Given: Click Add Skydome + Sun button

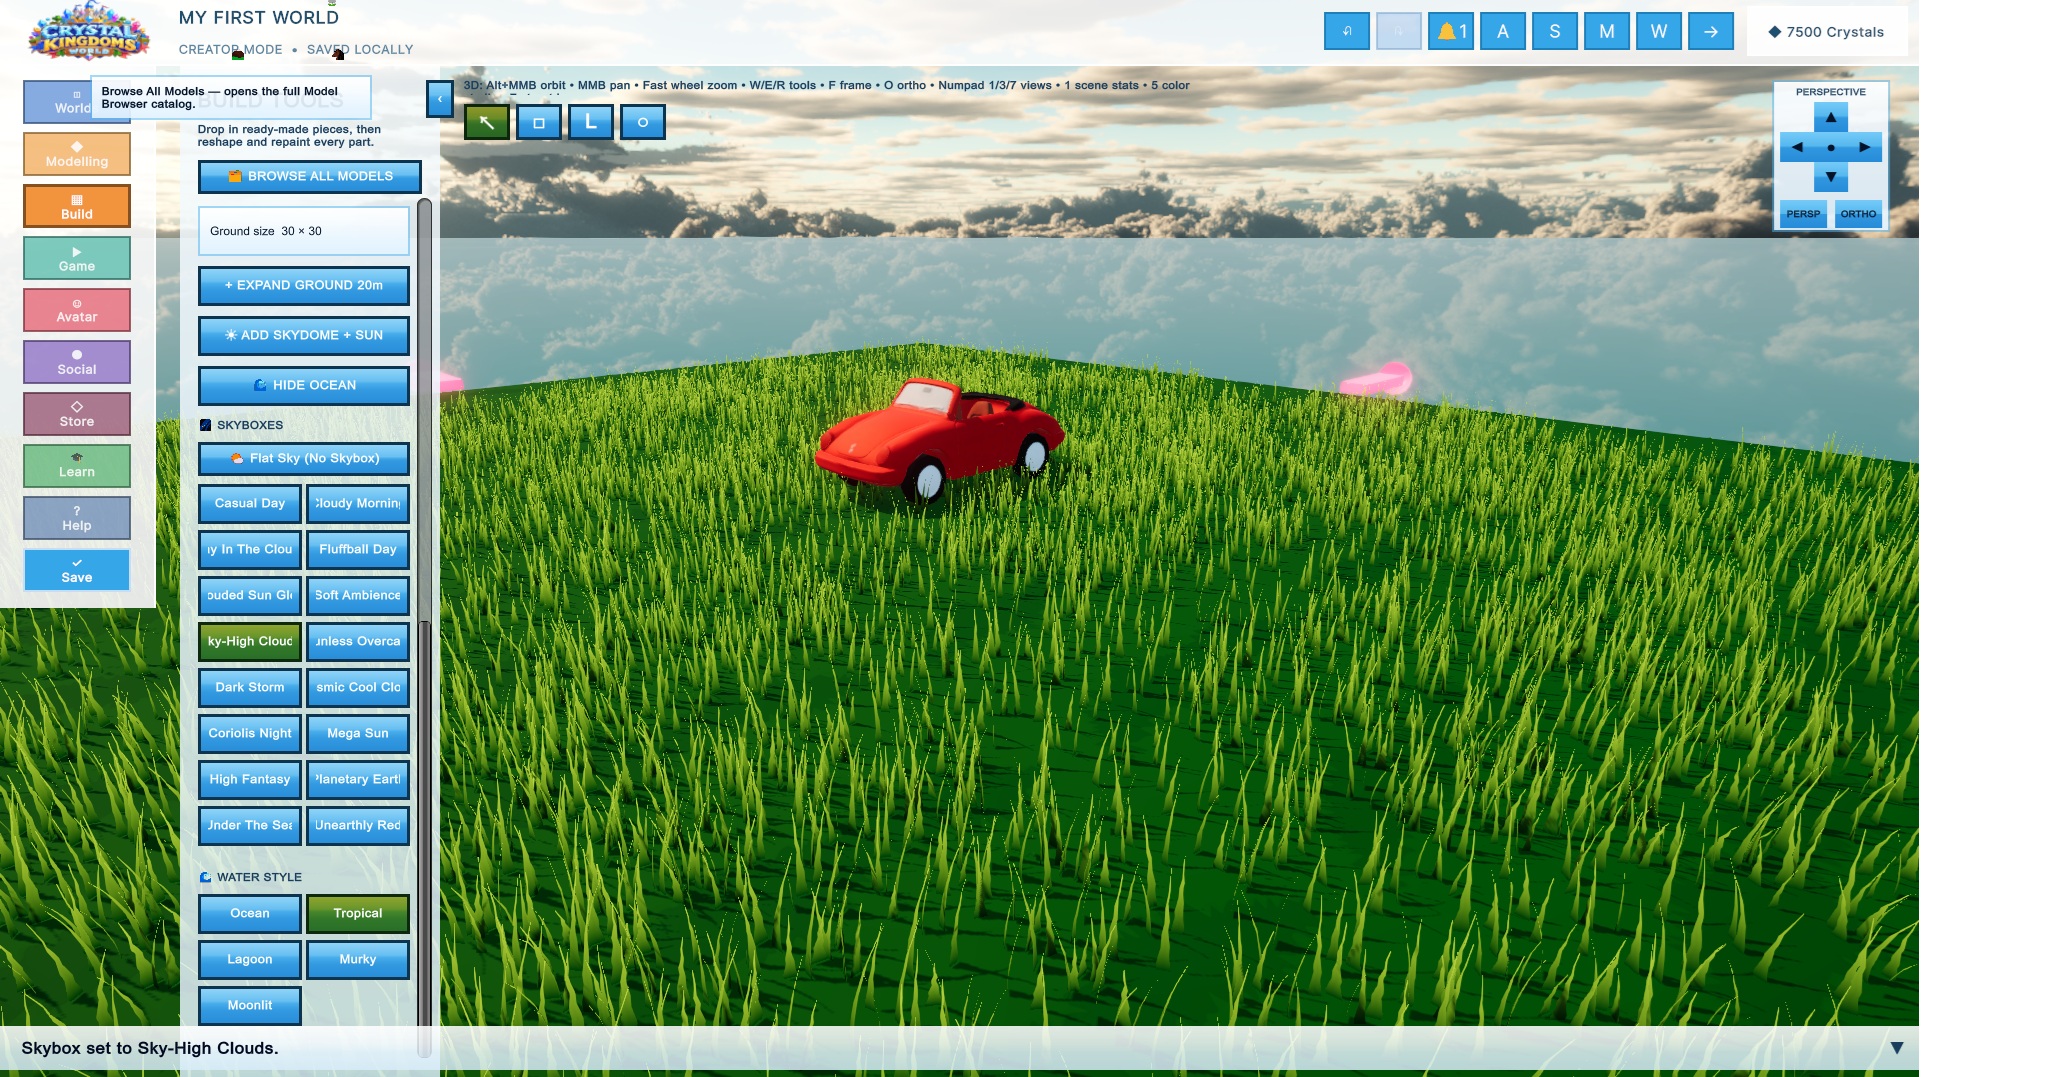Looking at the screenshot, I should (x=304, y=335).
